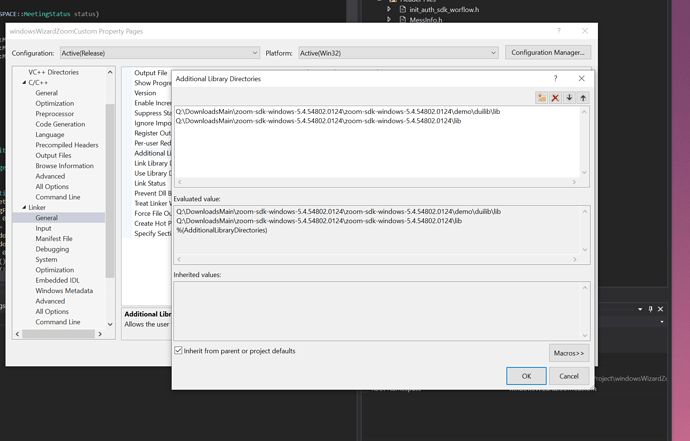Click Evaluated value horizontal scroll left arrow
Image resolution: width=690 pixels, height=441 pixels.
tap(179, 259)
